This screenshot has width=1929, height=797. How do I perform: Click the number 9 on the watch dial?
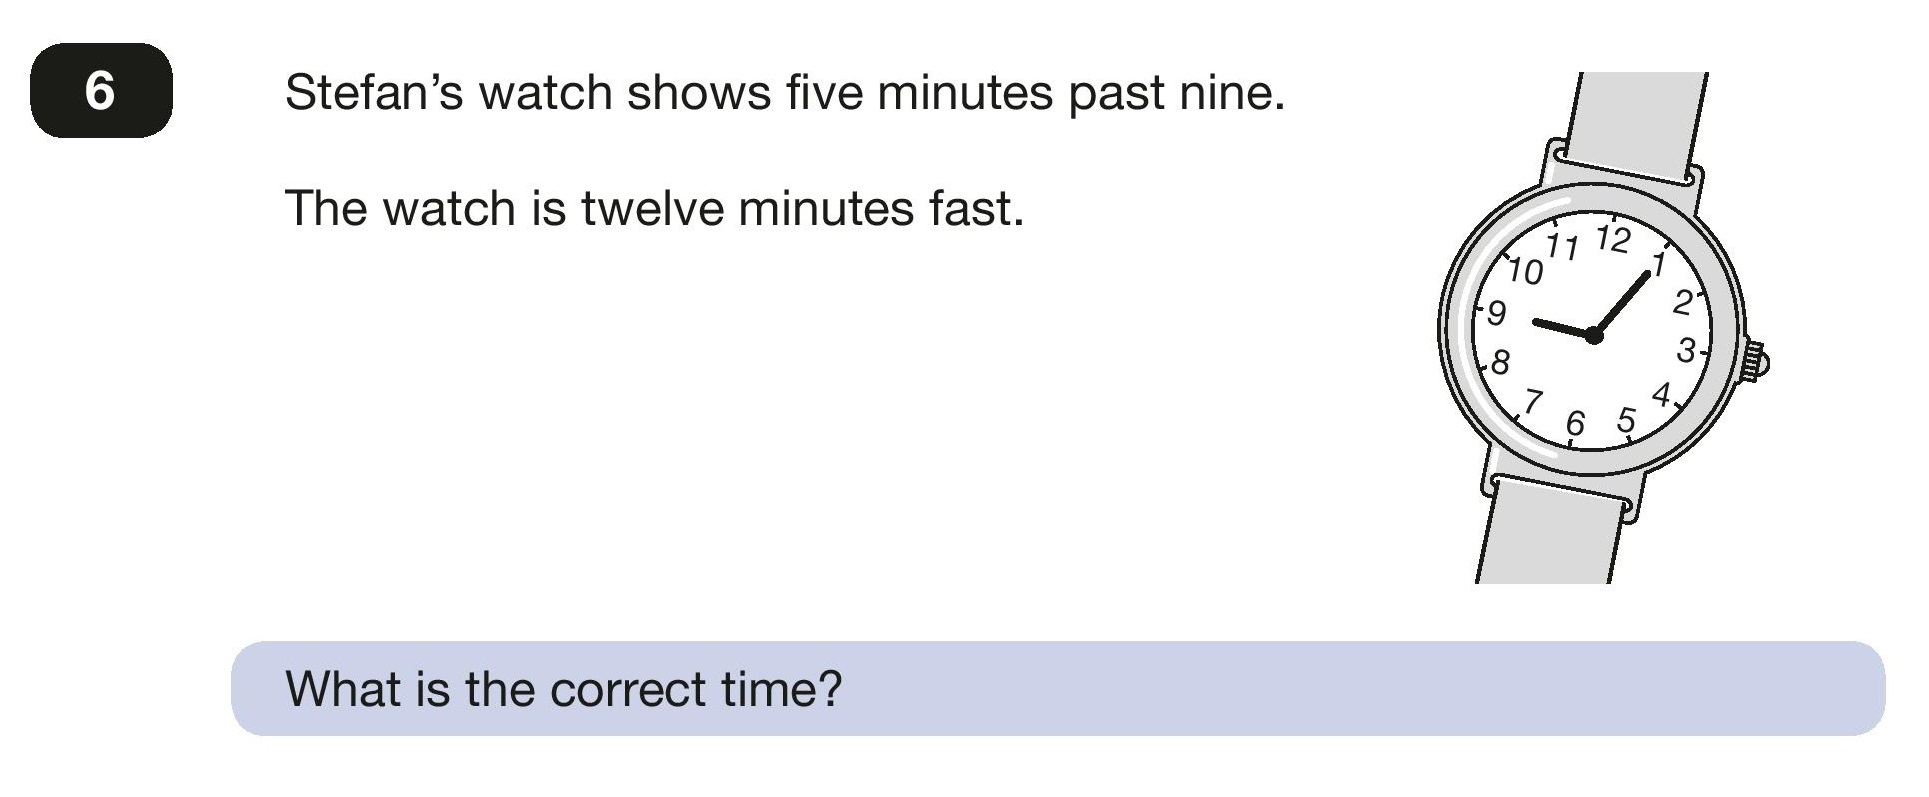(x=1496, y=313)
